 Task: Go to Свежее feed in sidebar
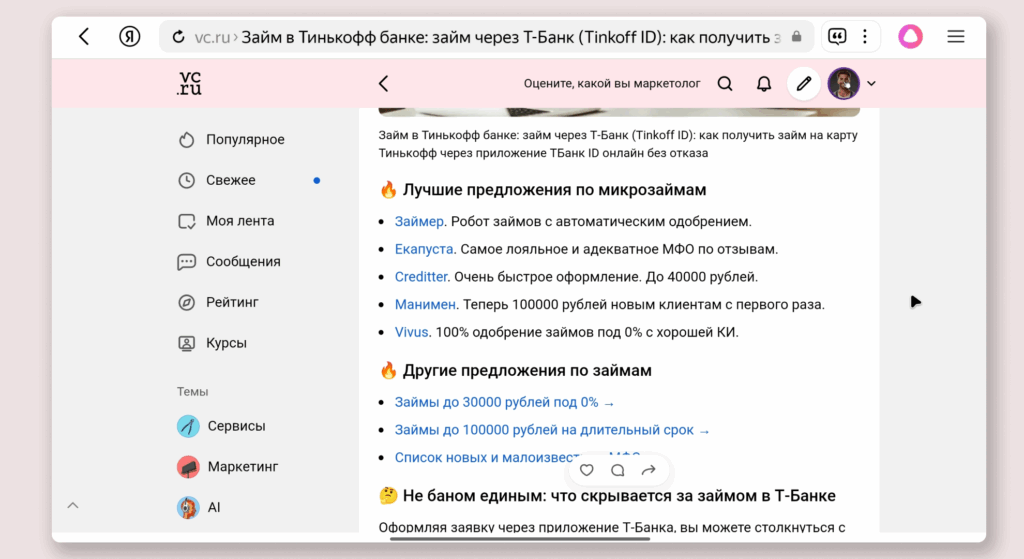point(230,180)
